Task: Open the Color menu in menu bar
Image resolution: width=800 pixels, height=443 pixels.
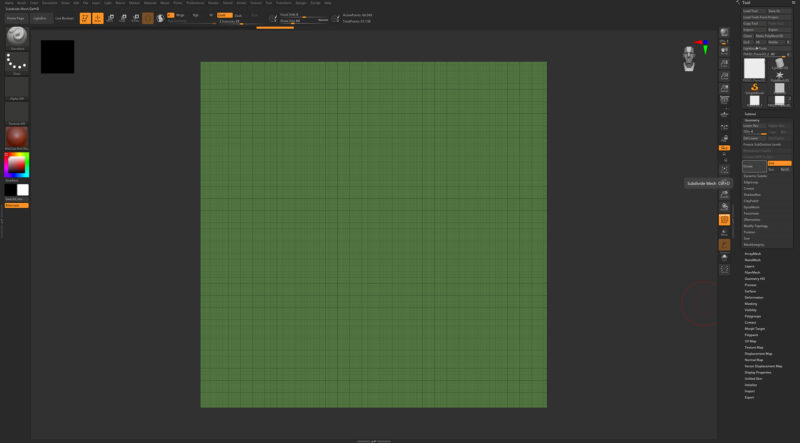Action: point(34,3)
